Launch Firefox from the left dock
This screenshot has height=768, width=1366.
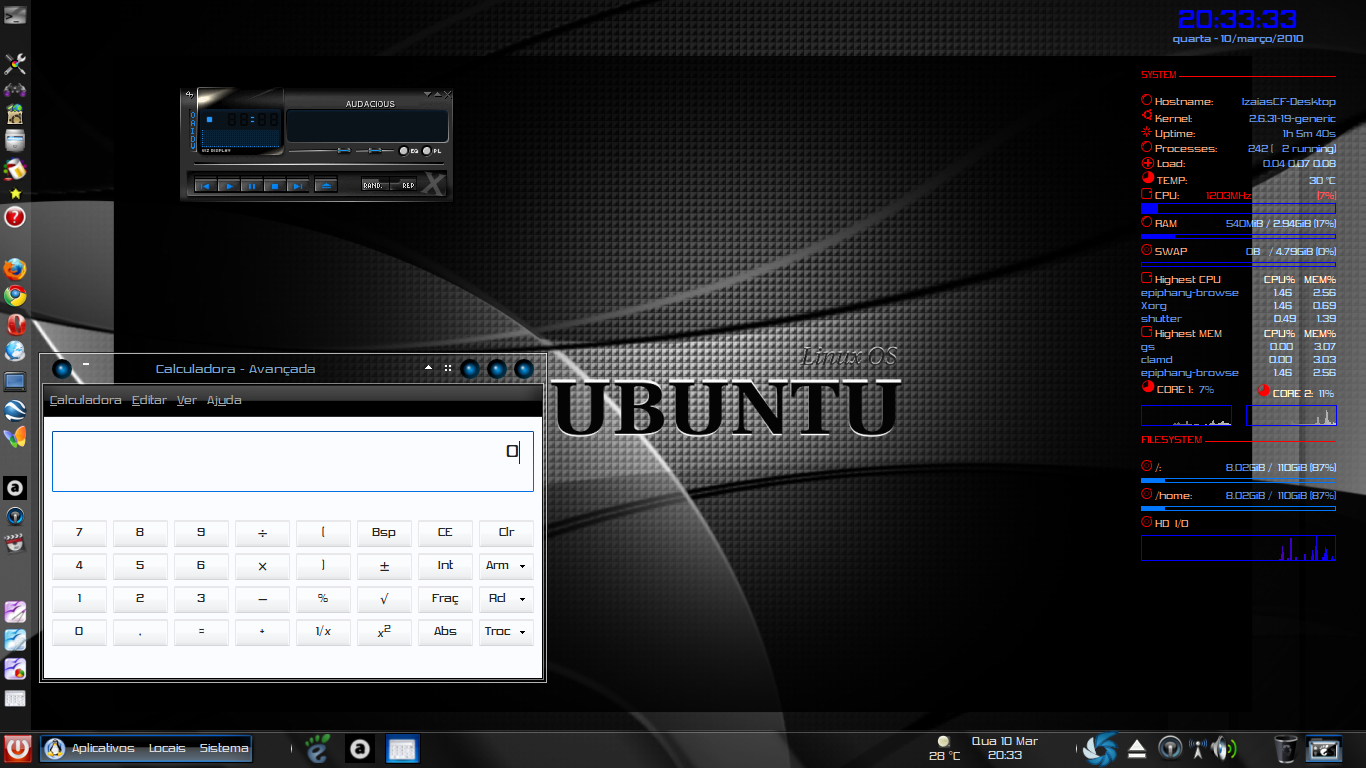[x=14, y=269]
